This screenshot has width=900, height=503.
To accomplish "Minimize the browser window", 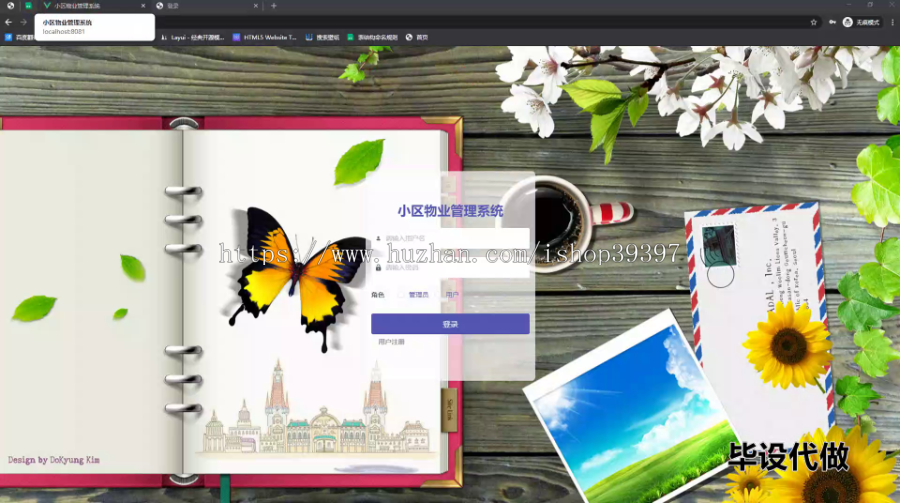I will [x=848, y=5].
